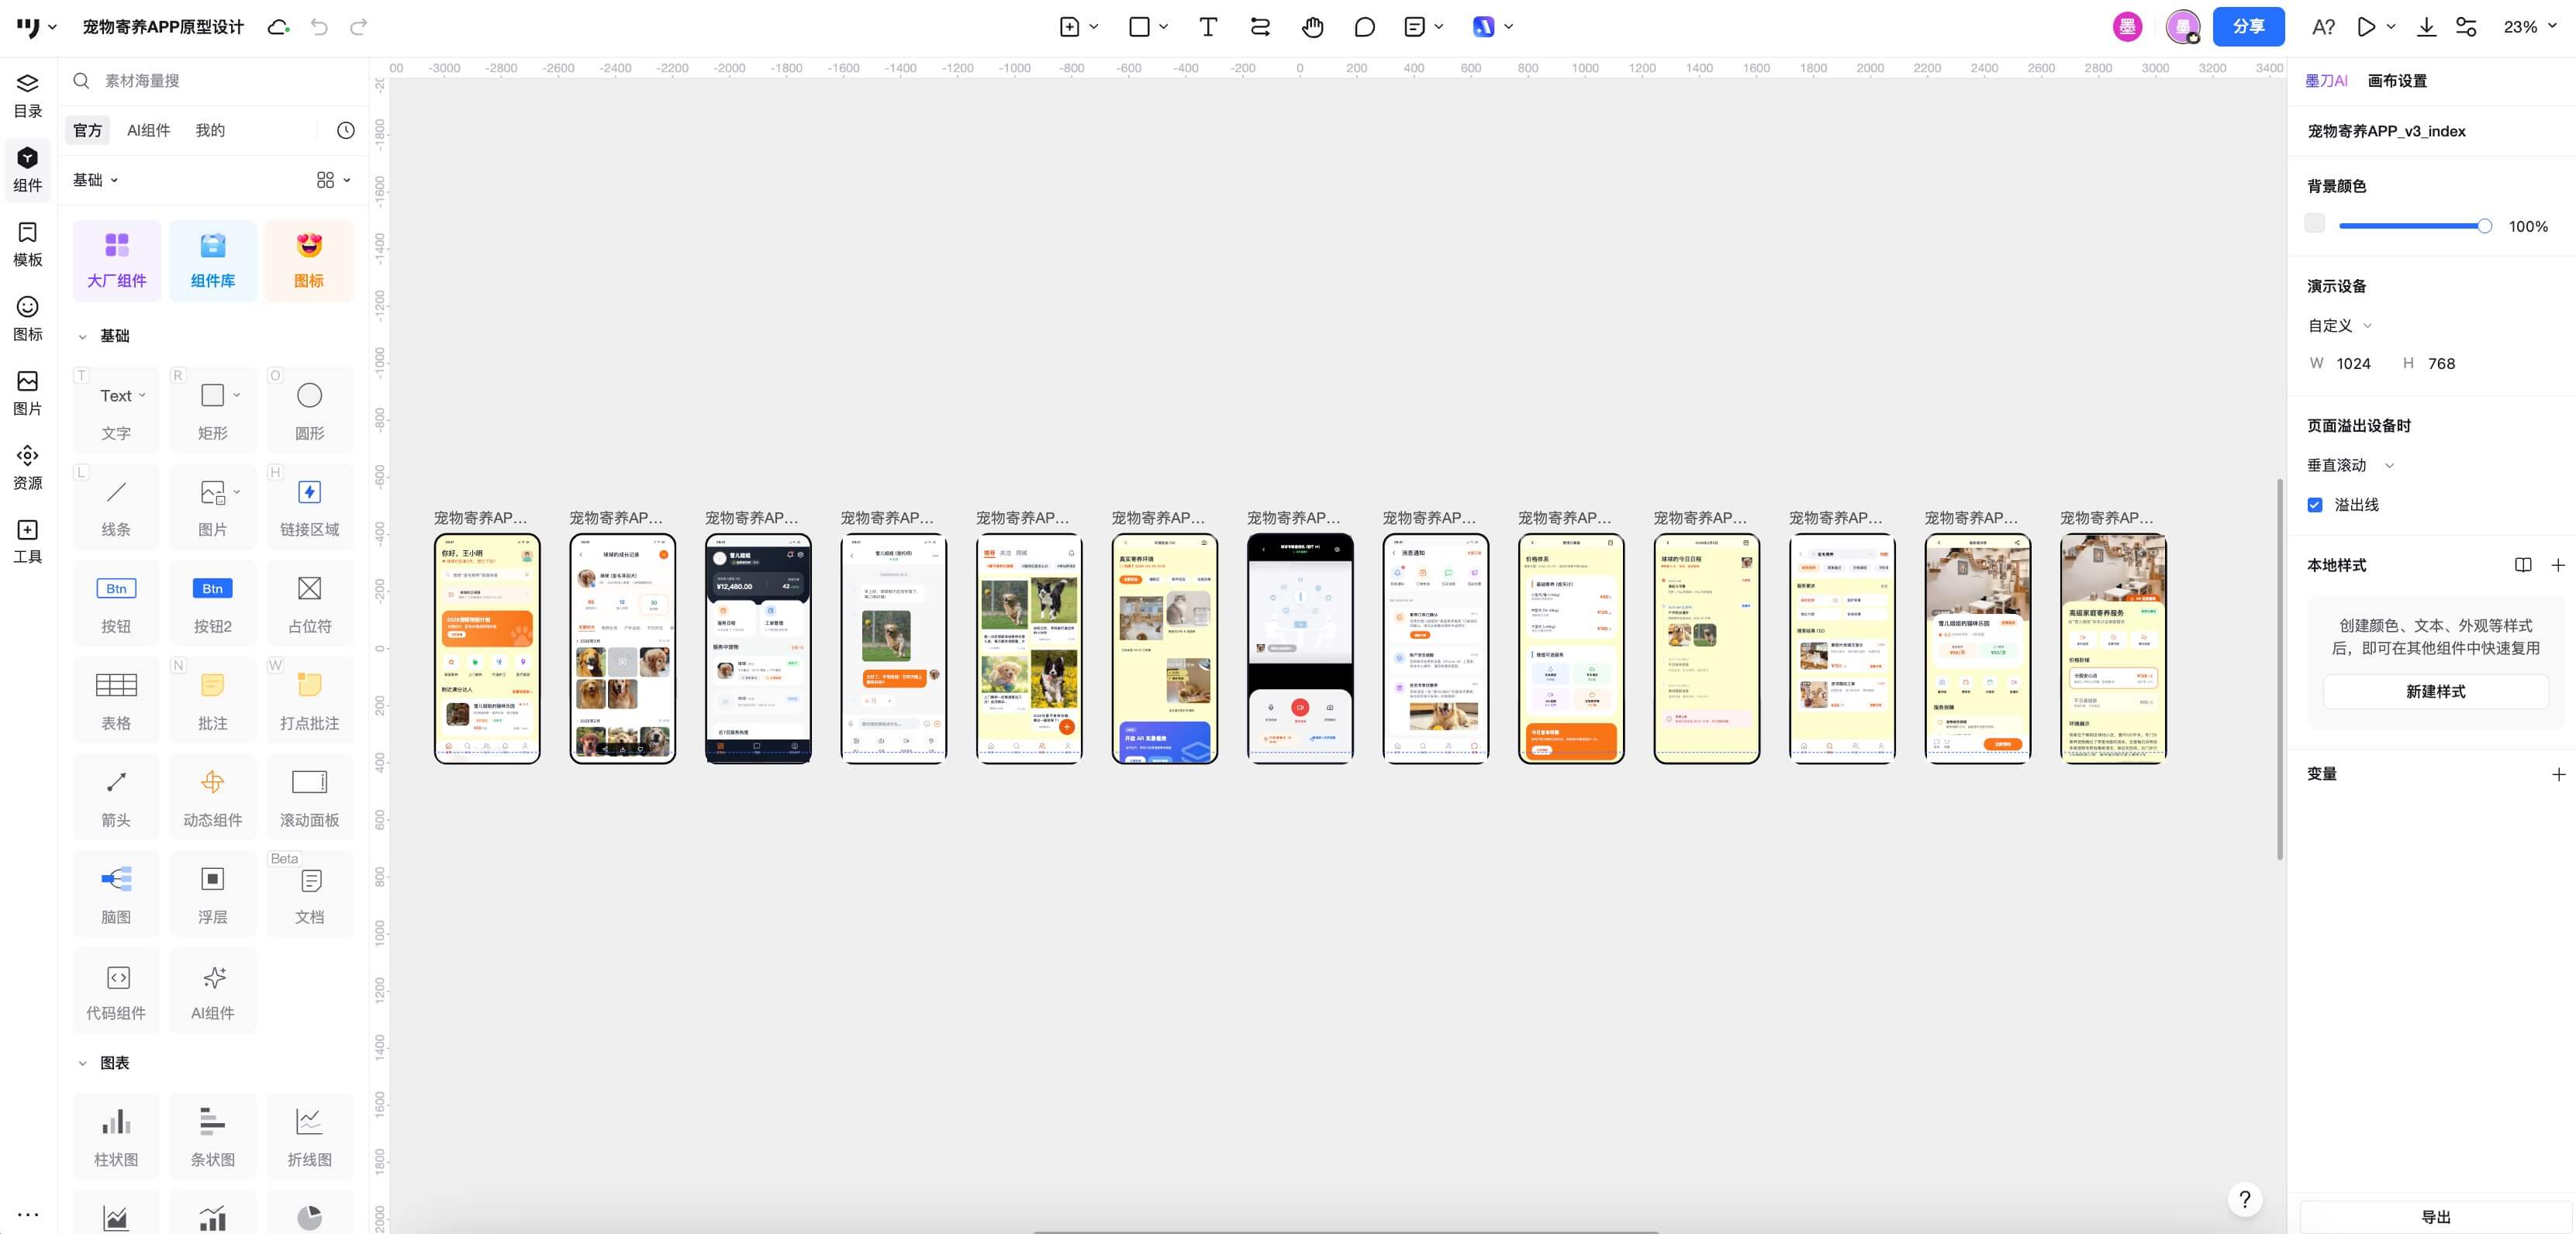The height and width of the screenshot is (1234, 2576).
Task: Open the Download icon in top bar
Action: (2426, 27)
